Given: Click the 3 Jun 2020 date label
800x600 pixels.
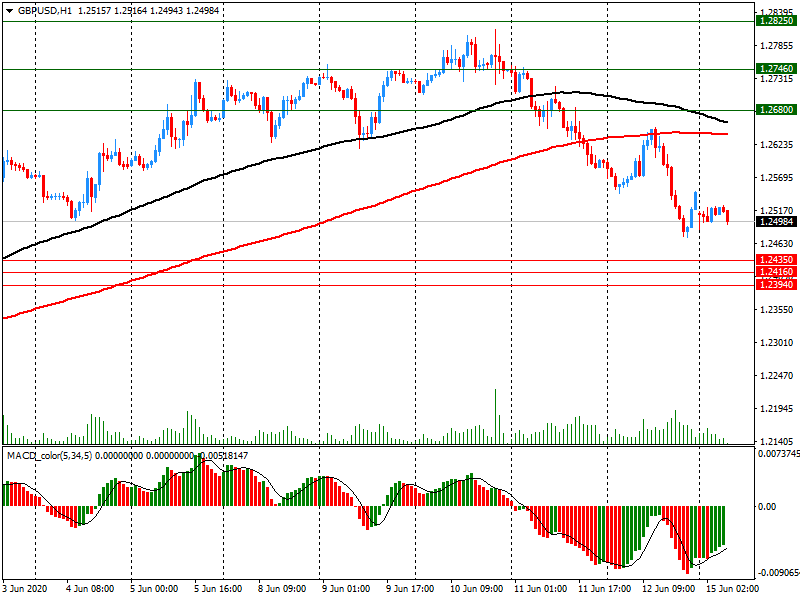Looking at the screenshot, I should (x=26, y=589).
